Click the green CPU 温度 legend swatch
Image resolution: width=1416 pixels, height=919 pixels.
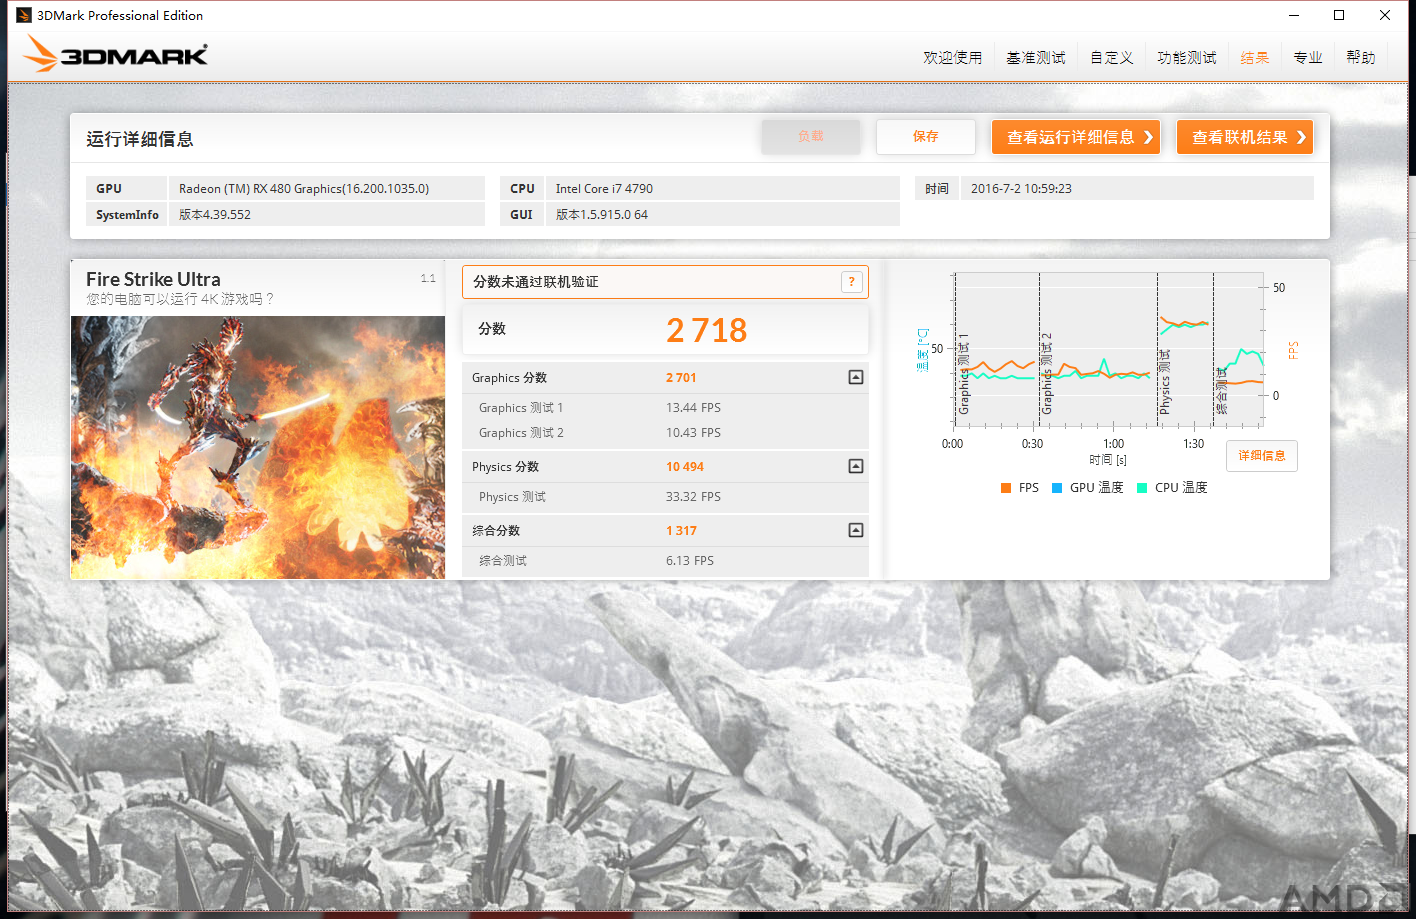(x=1142, y=488)
